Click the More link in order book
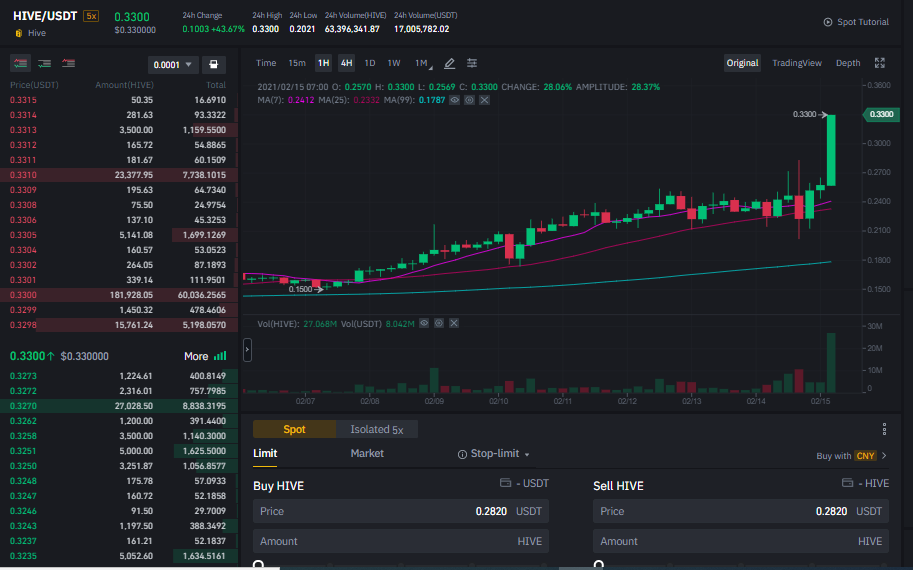 (196, 356)
